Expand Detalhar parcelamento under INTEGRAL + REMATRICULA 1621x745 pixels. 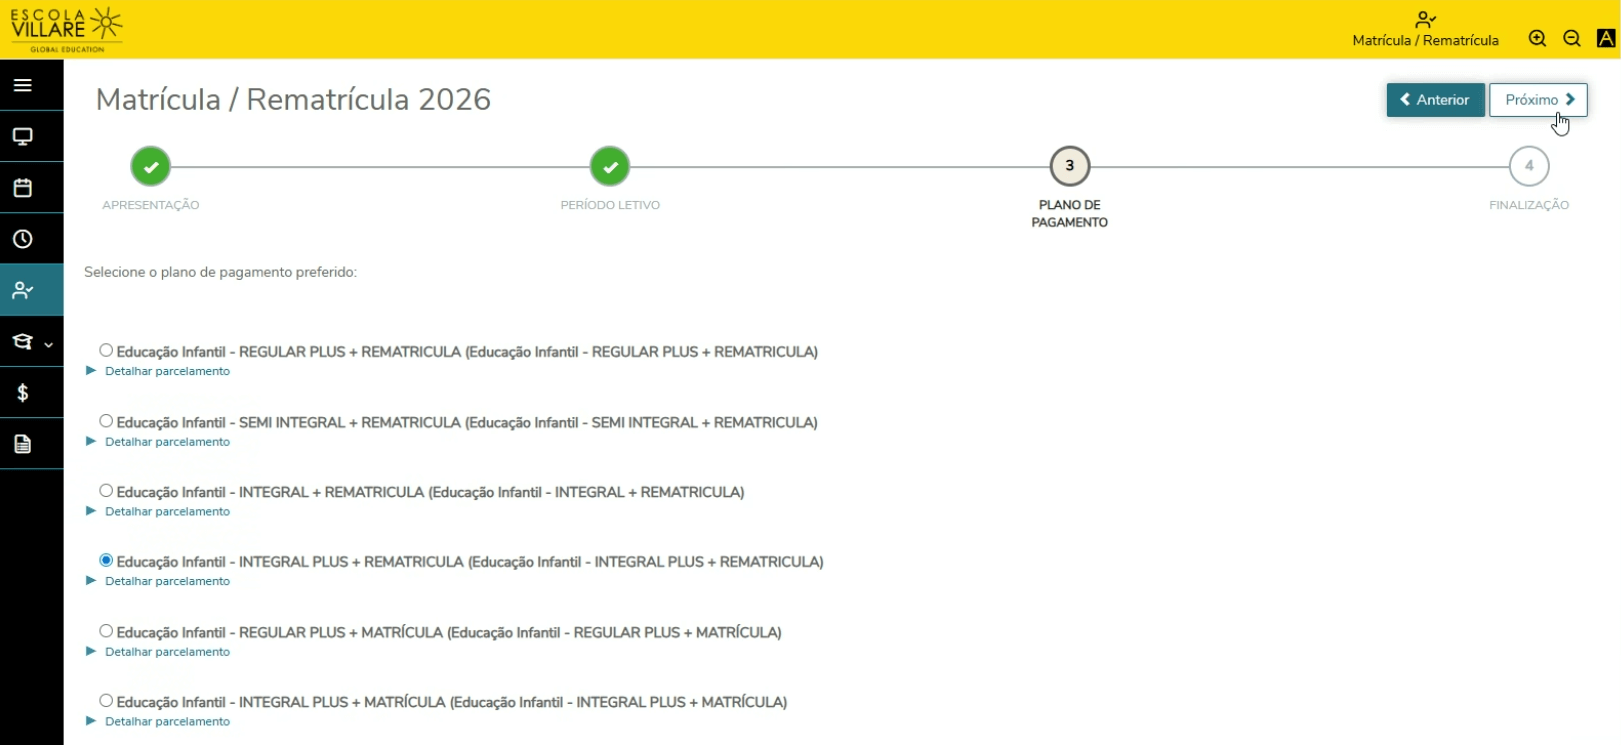point(167,512)
